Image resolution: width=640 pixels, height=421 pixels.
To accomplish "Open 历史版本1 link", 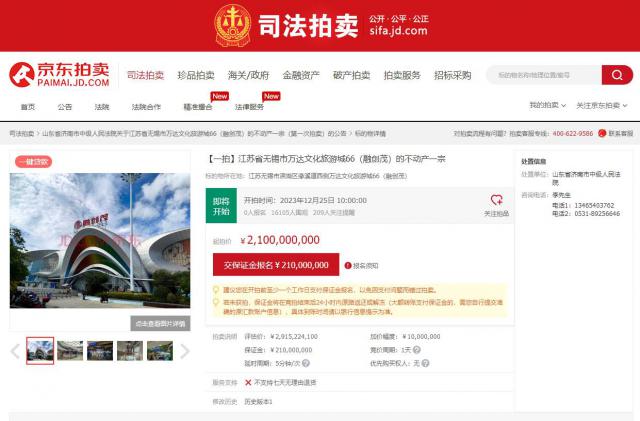I will tap(258, 402).
